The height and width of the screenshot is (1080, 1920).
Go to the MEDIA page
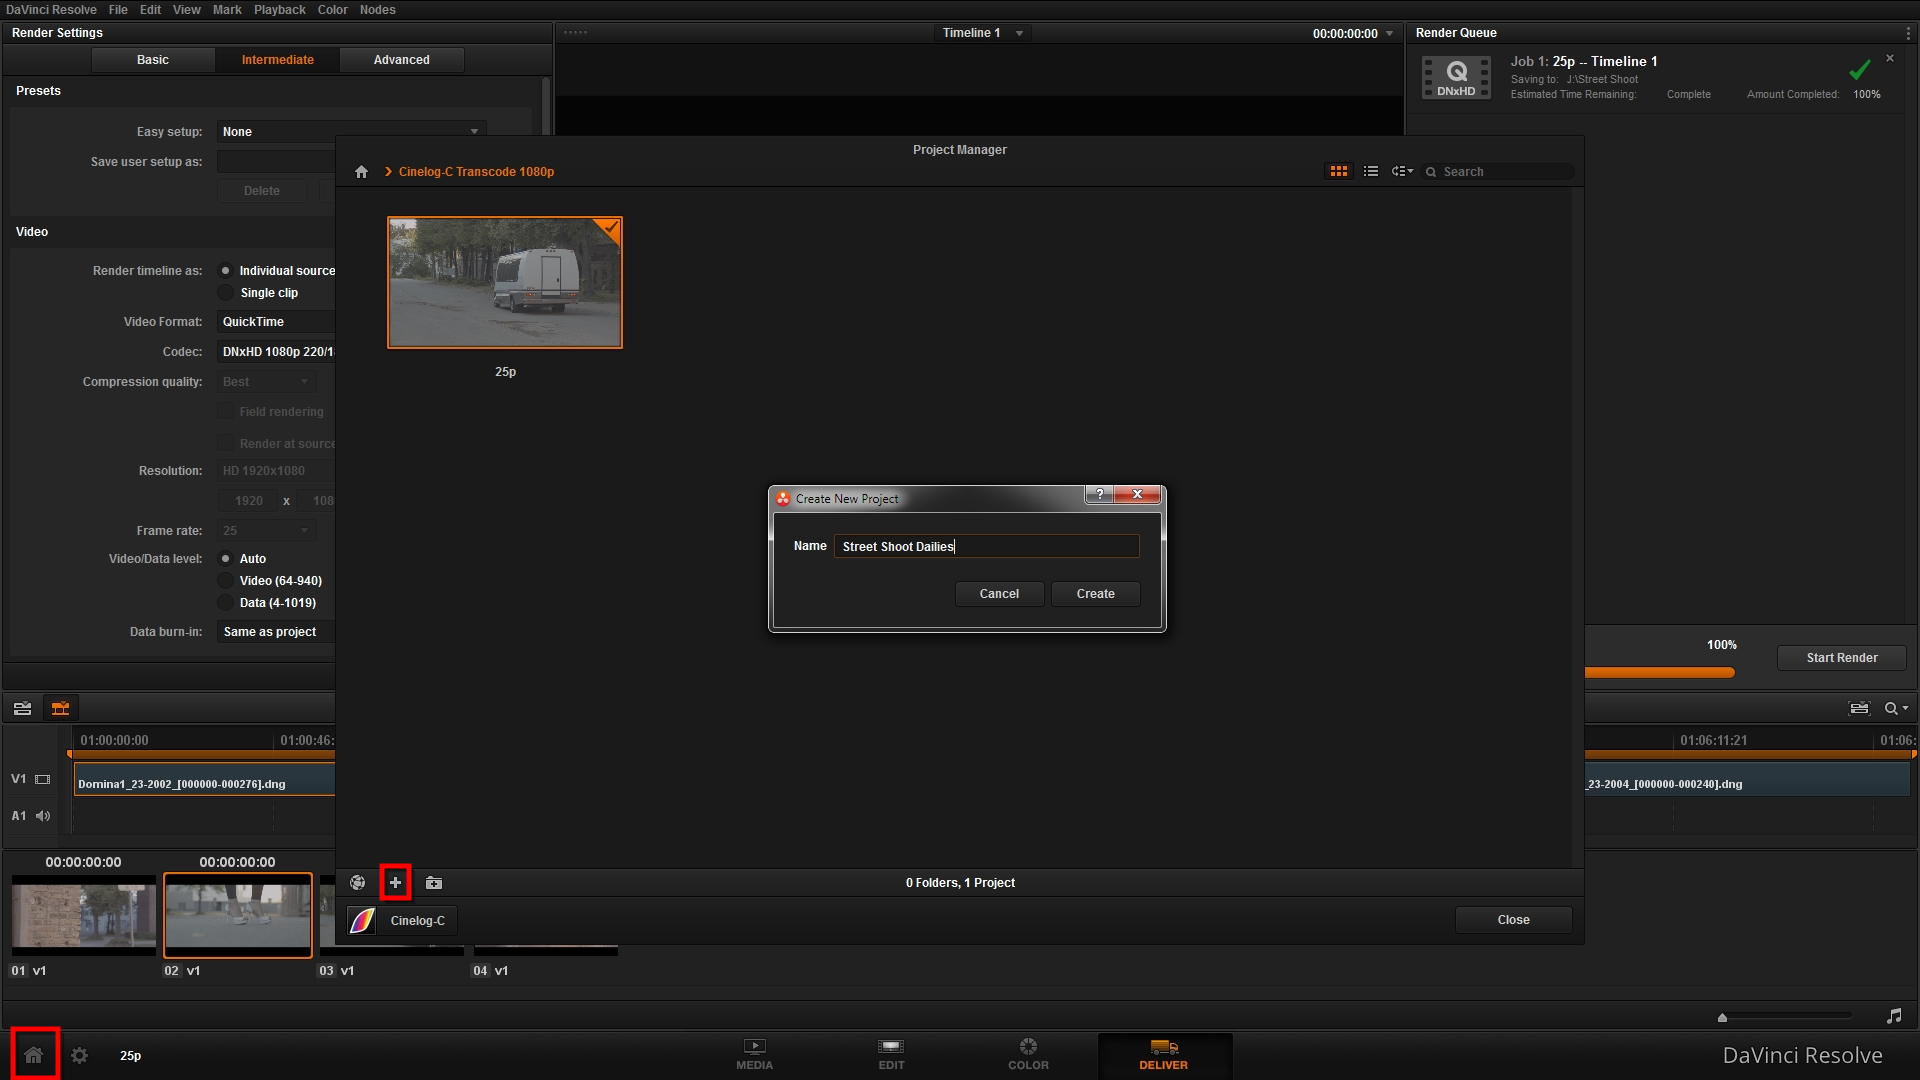pos(754,1055)
